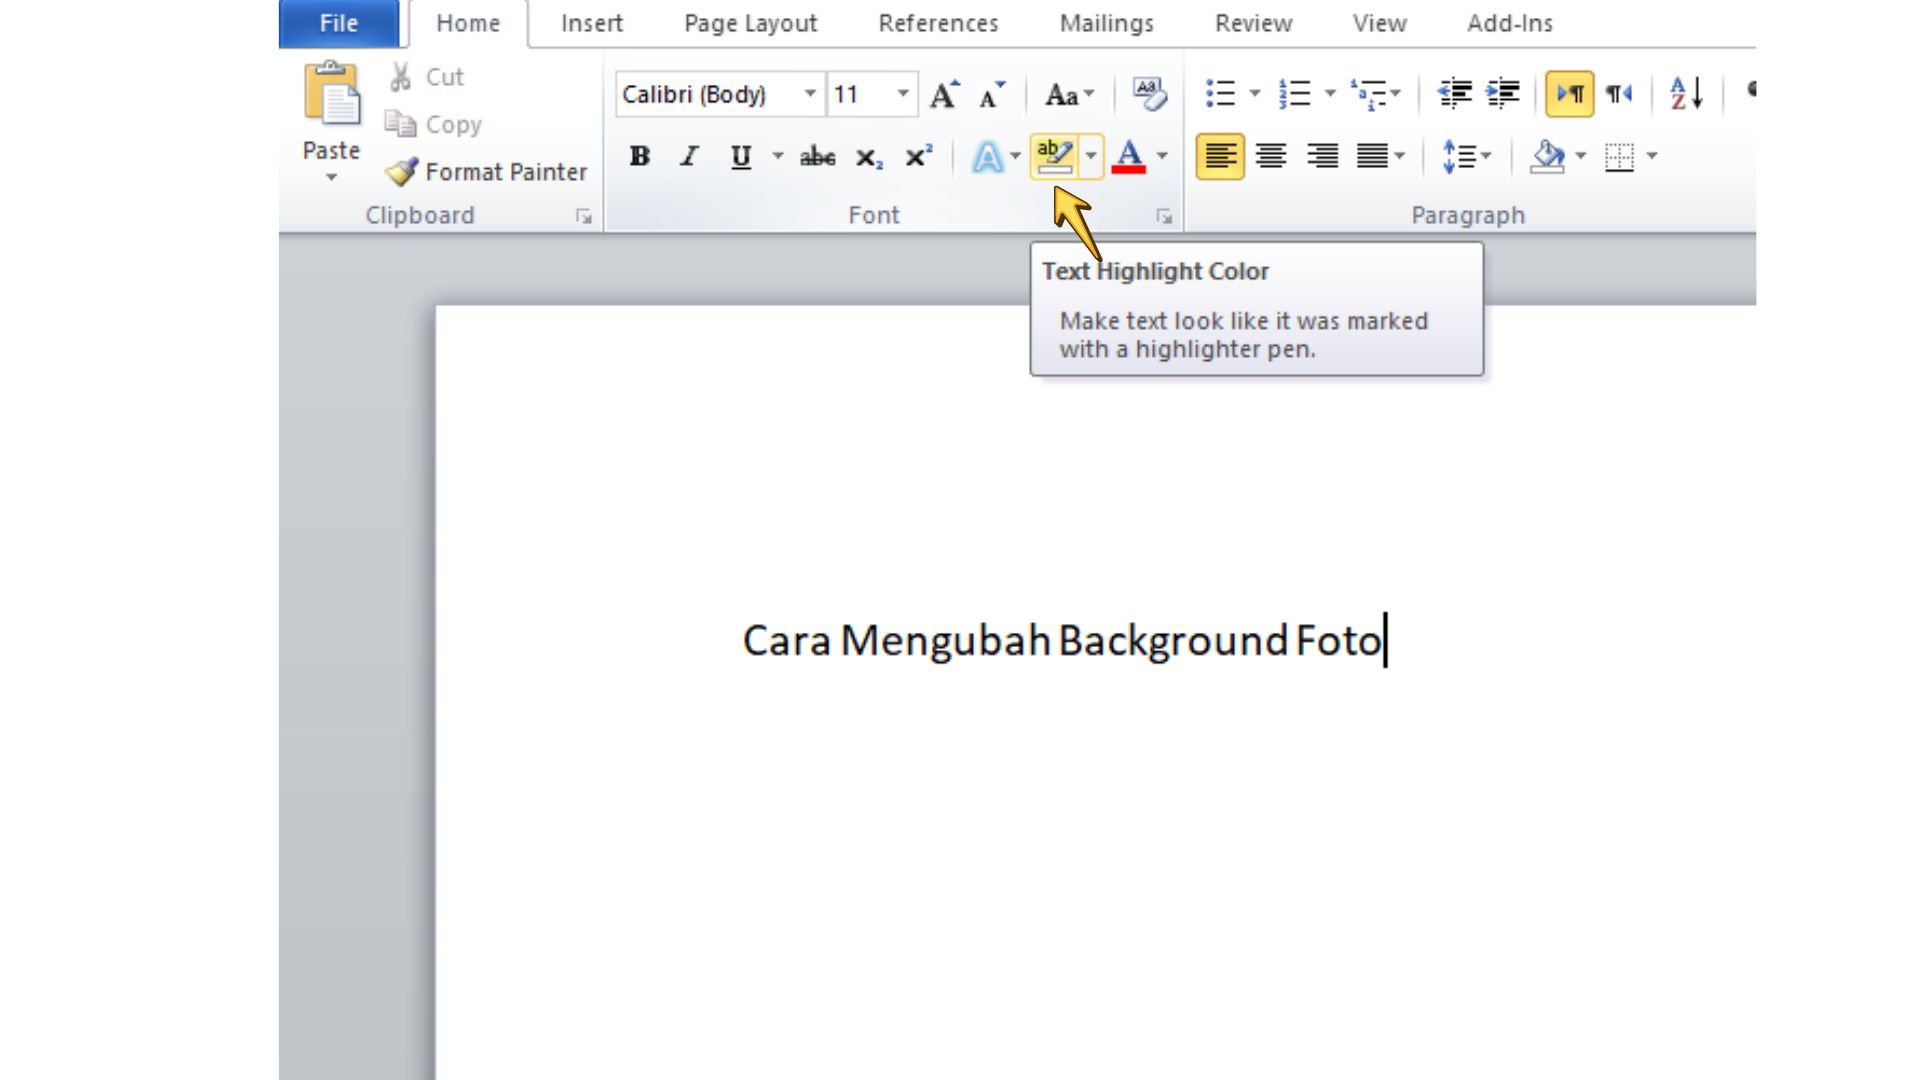Click the Sort icon in Paragraph group
This screenshot has height=1080, width=1920.
(1686, 94)
